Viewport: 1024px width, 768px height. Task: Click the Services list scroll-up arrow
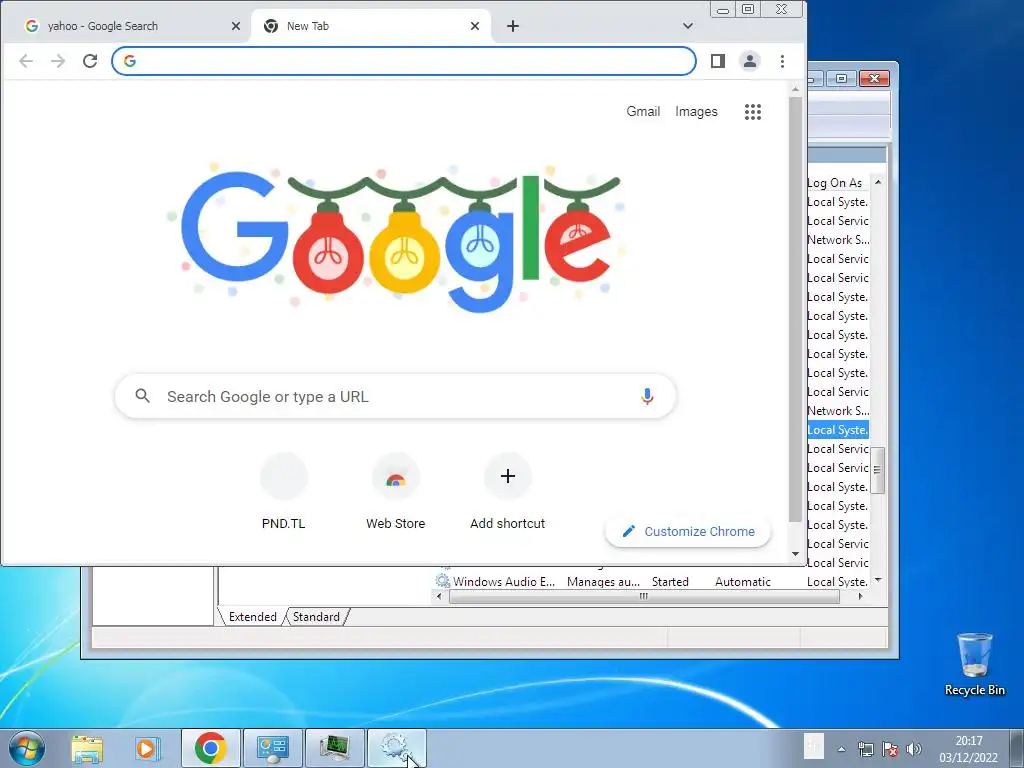pyautogui.click(x=878, y=182)
